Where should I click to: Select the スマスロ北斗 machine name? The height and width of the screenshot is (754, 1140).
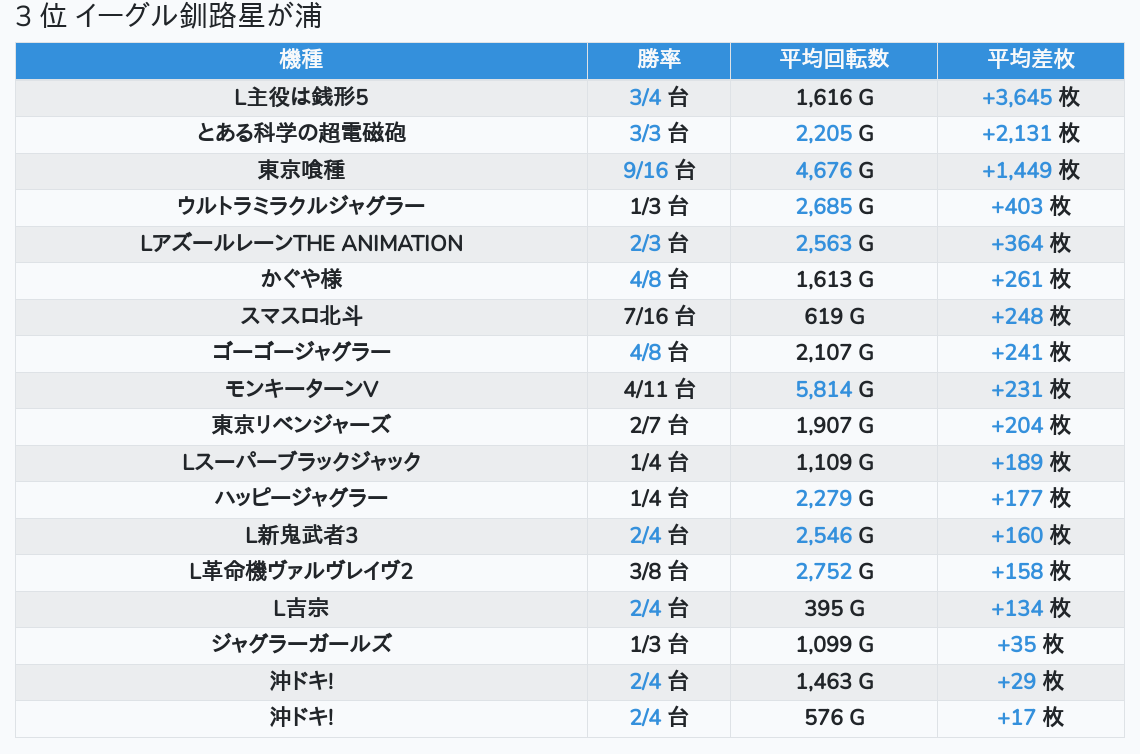(301, 316)
